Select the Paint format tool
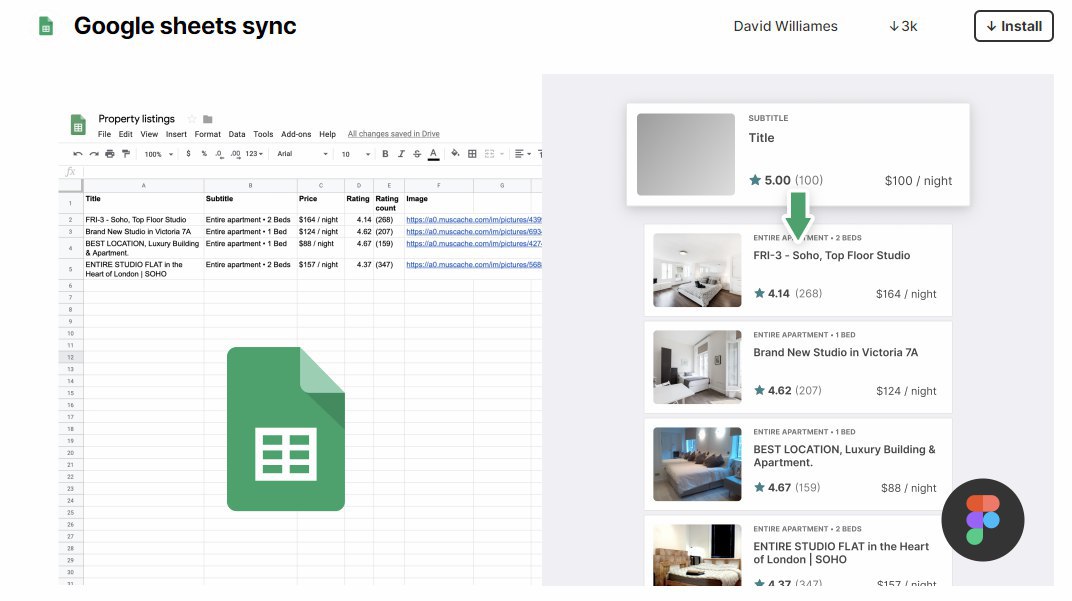 tap(126, 154)
